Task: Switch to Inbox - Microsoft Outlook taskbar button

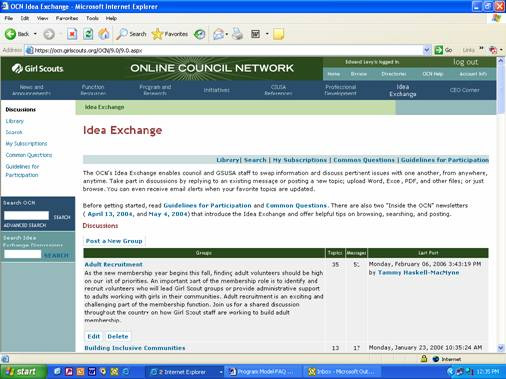Action: point(342,372)
